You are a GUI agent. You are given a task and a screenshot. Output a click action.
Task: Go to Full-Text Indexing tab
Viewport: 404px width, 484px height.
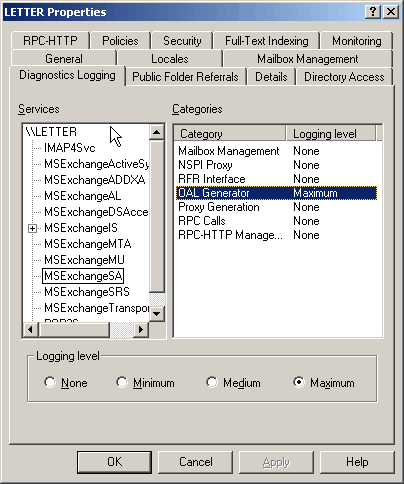click(x=267, y=41)
